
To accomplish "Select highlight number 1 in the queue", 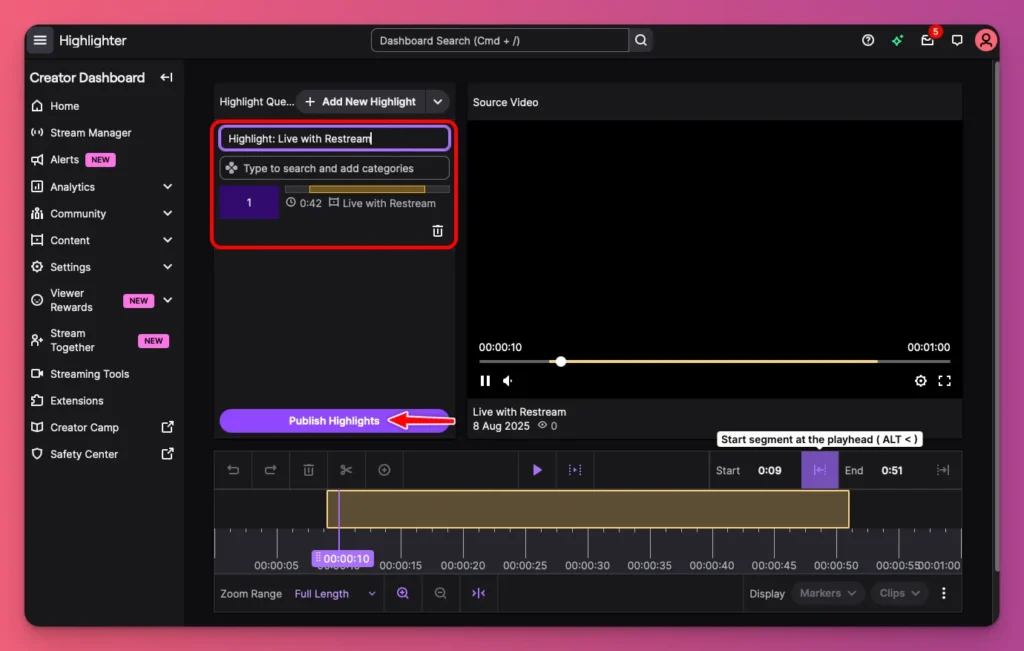I will point(249,202).
